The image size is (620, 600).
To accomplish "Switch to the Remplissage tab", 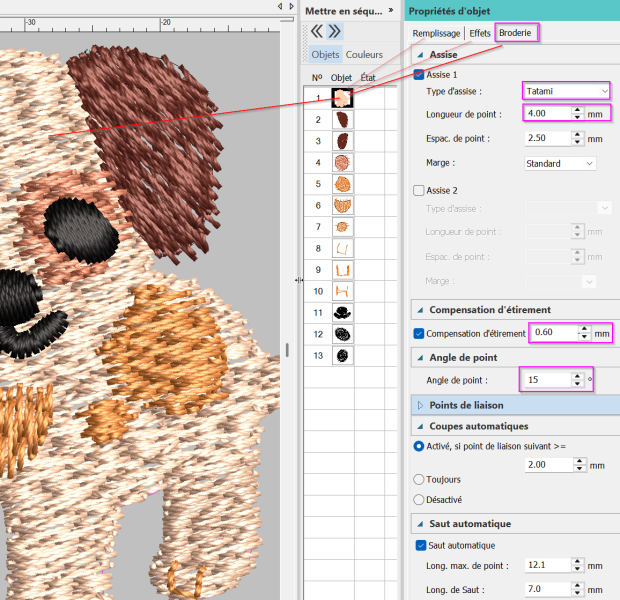I will [x=436, y=33].
